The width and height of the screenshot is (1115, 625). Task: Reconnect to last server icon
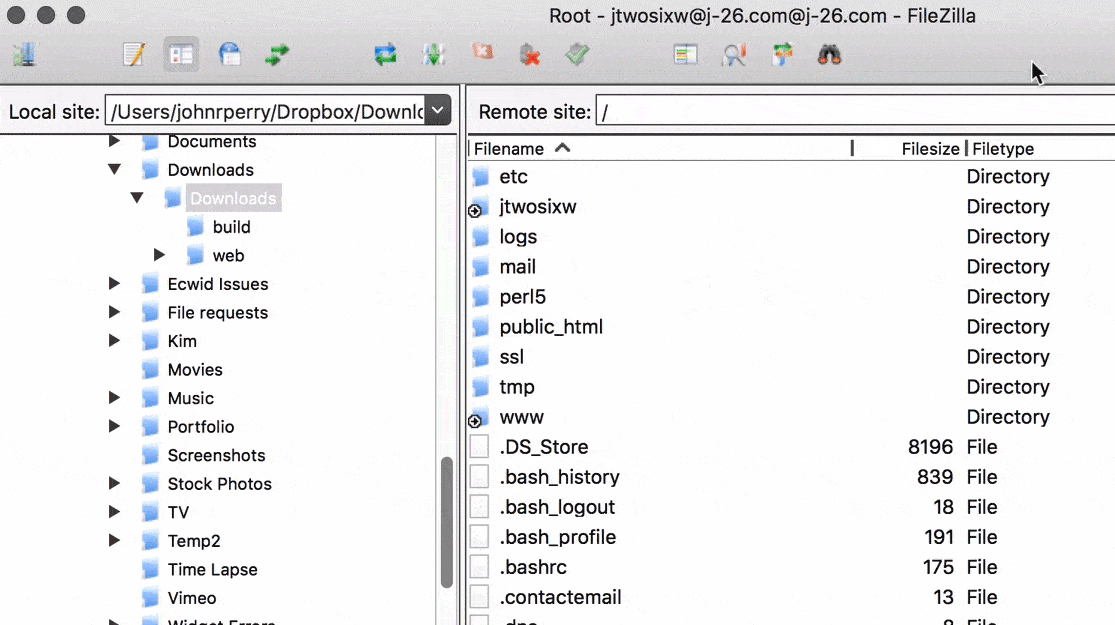tap(577, 54)
